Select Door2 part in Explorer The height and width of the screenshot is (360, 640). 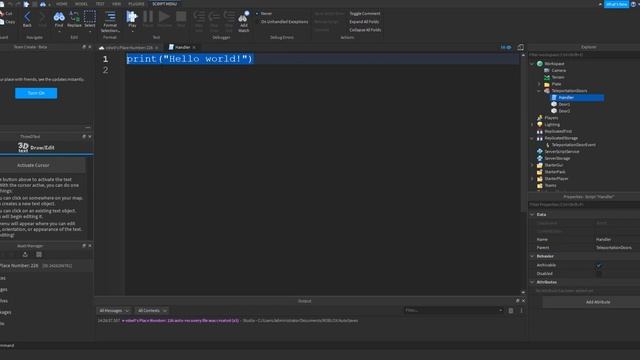tap(564, 111)
